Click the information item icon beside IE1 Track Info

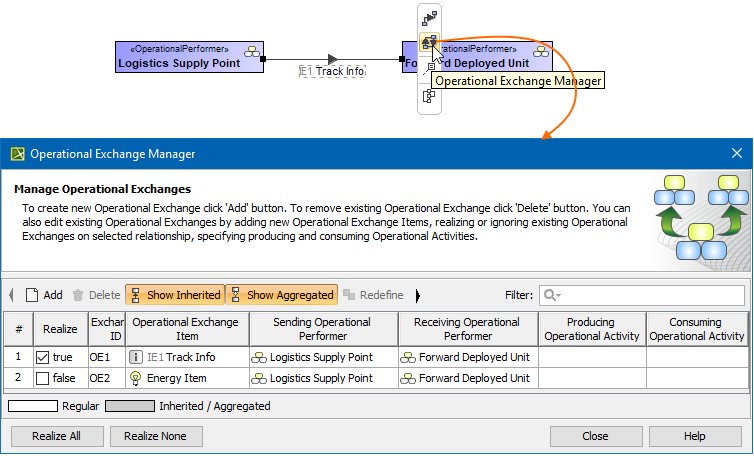(x=136, y=357)
